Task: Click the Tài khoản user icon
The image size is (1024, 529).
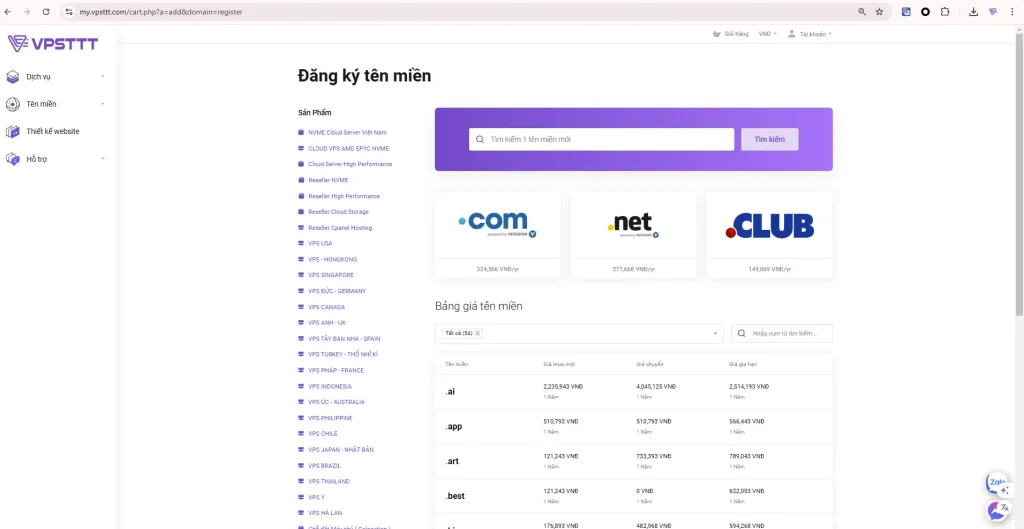Action: (792, 34)
